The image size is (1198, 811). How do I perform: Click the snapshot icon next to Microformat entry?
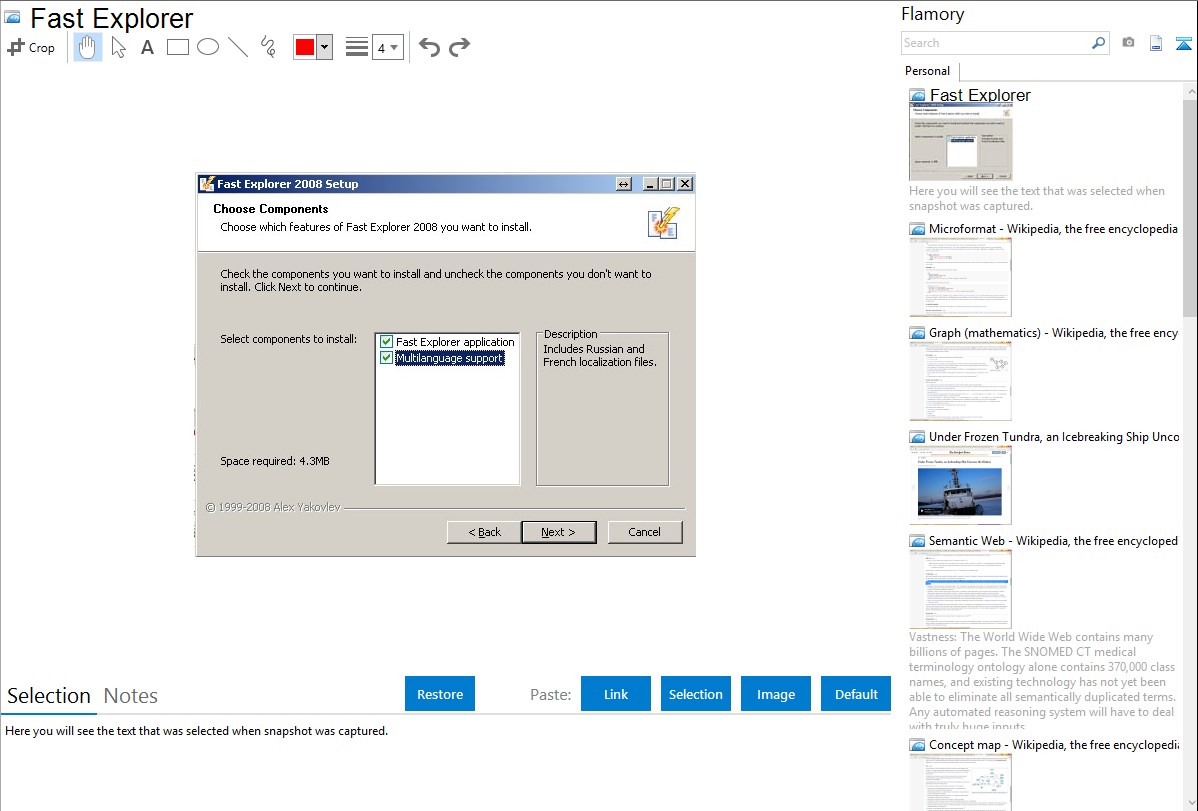[x=917, y=229]
